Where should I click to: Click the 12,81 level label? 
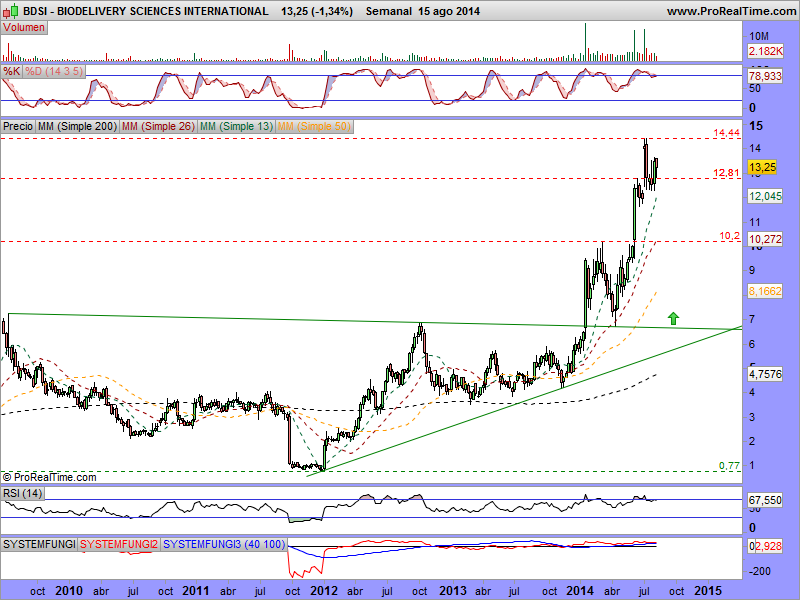[727, 173]
